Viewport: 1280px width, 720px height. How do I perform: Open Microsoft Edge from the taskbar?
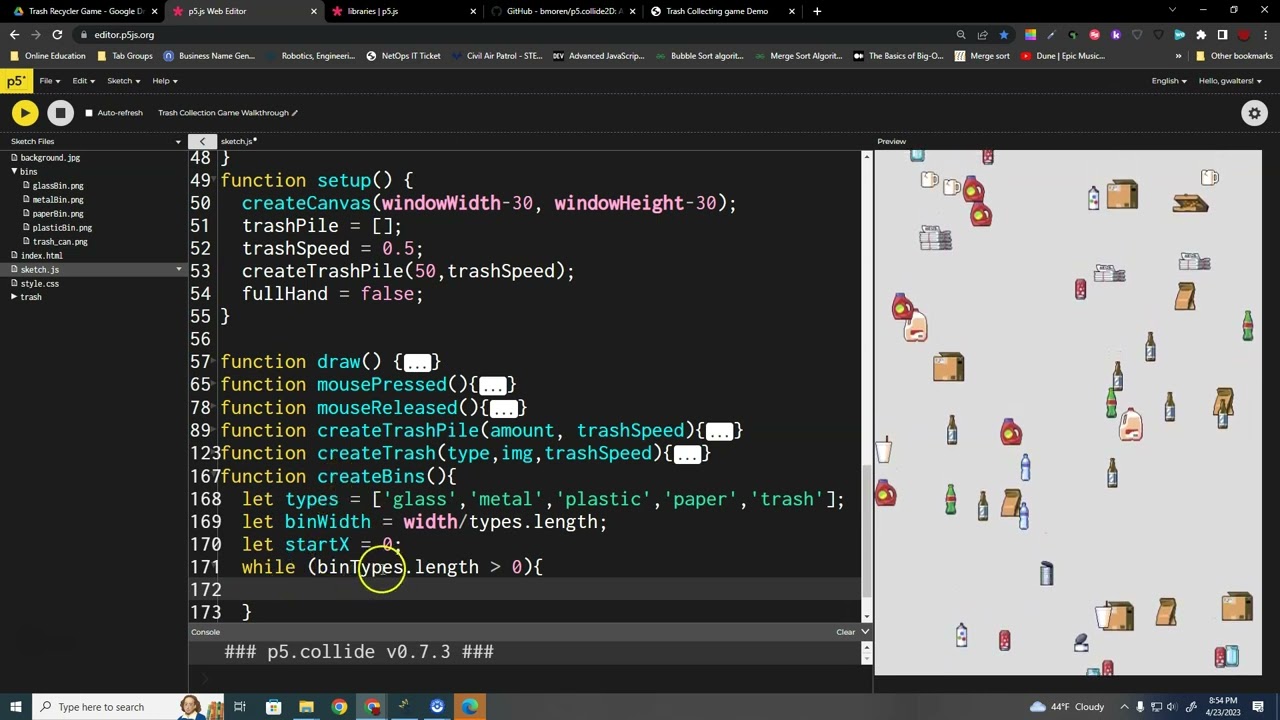coord(470,707)
